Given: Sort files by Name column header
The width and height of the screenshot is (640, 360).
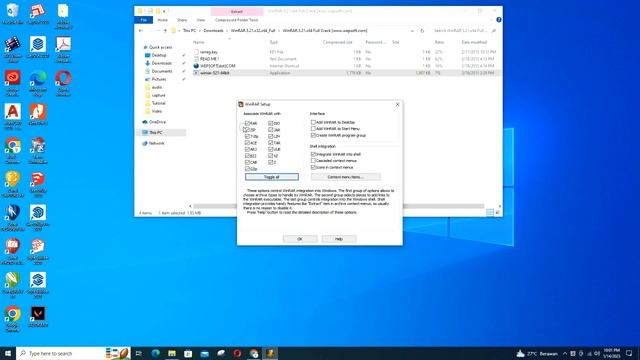Looking at the screenshot, I should [198, 42].
